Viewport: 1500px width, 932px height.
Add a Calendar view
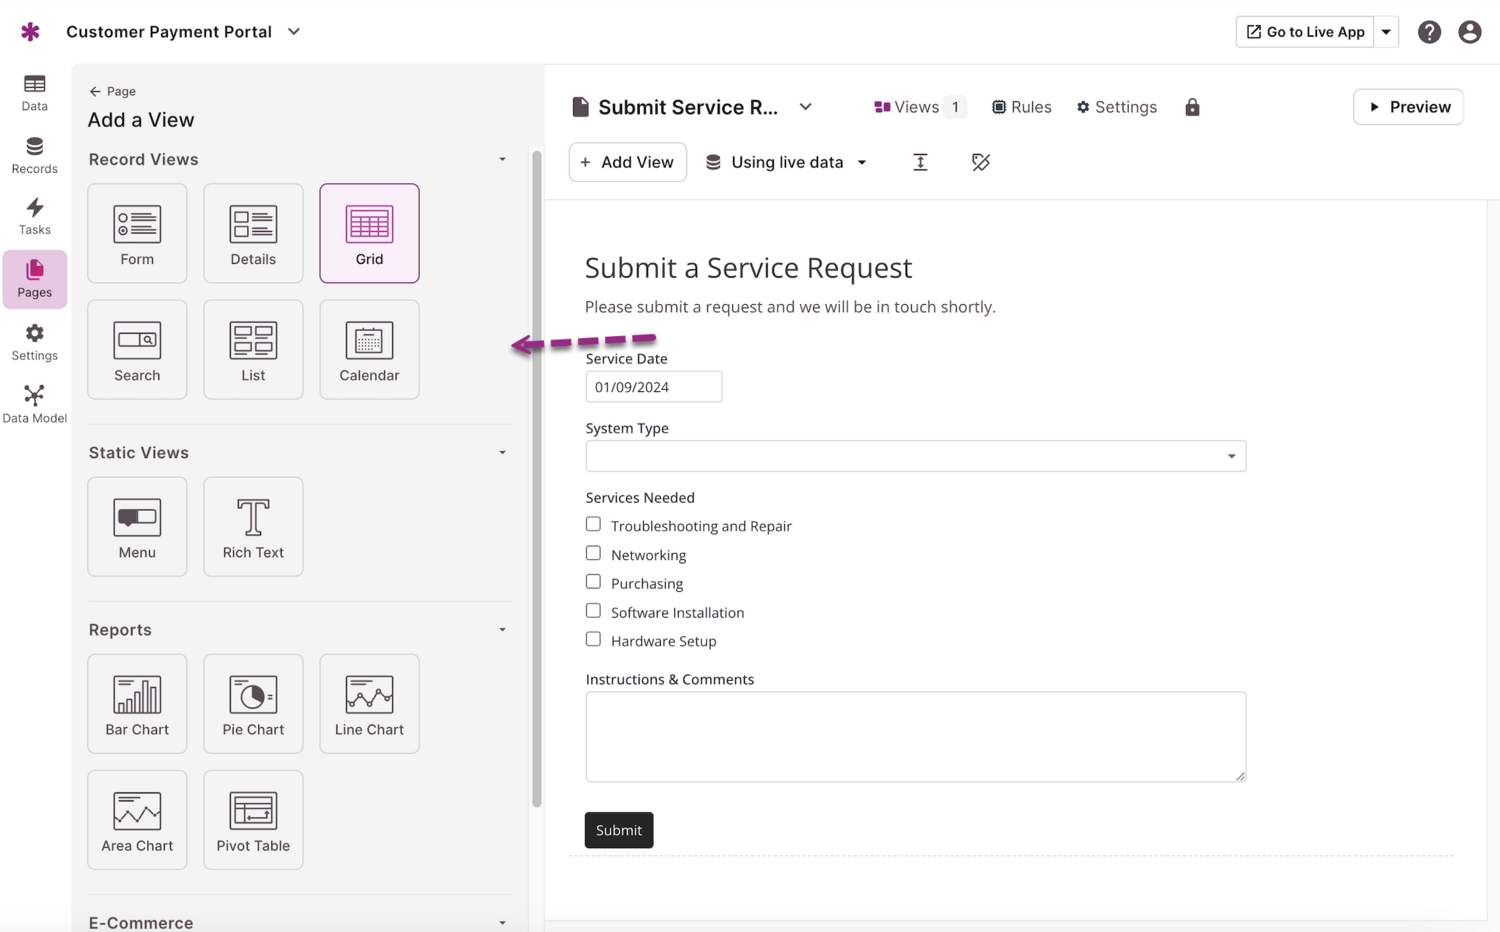369,349
